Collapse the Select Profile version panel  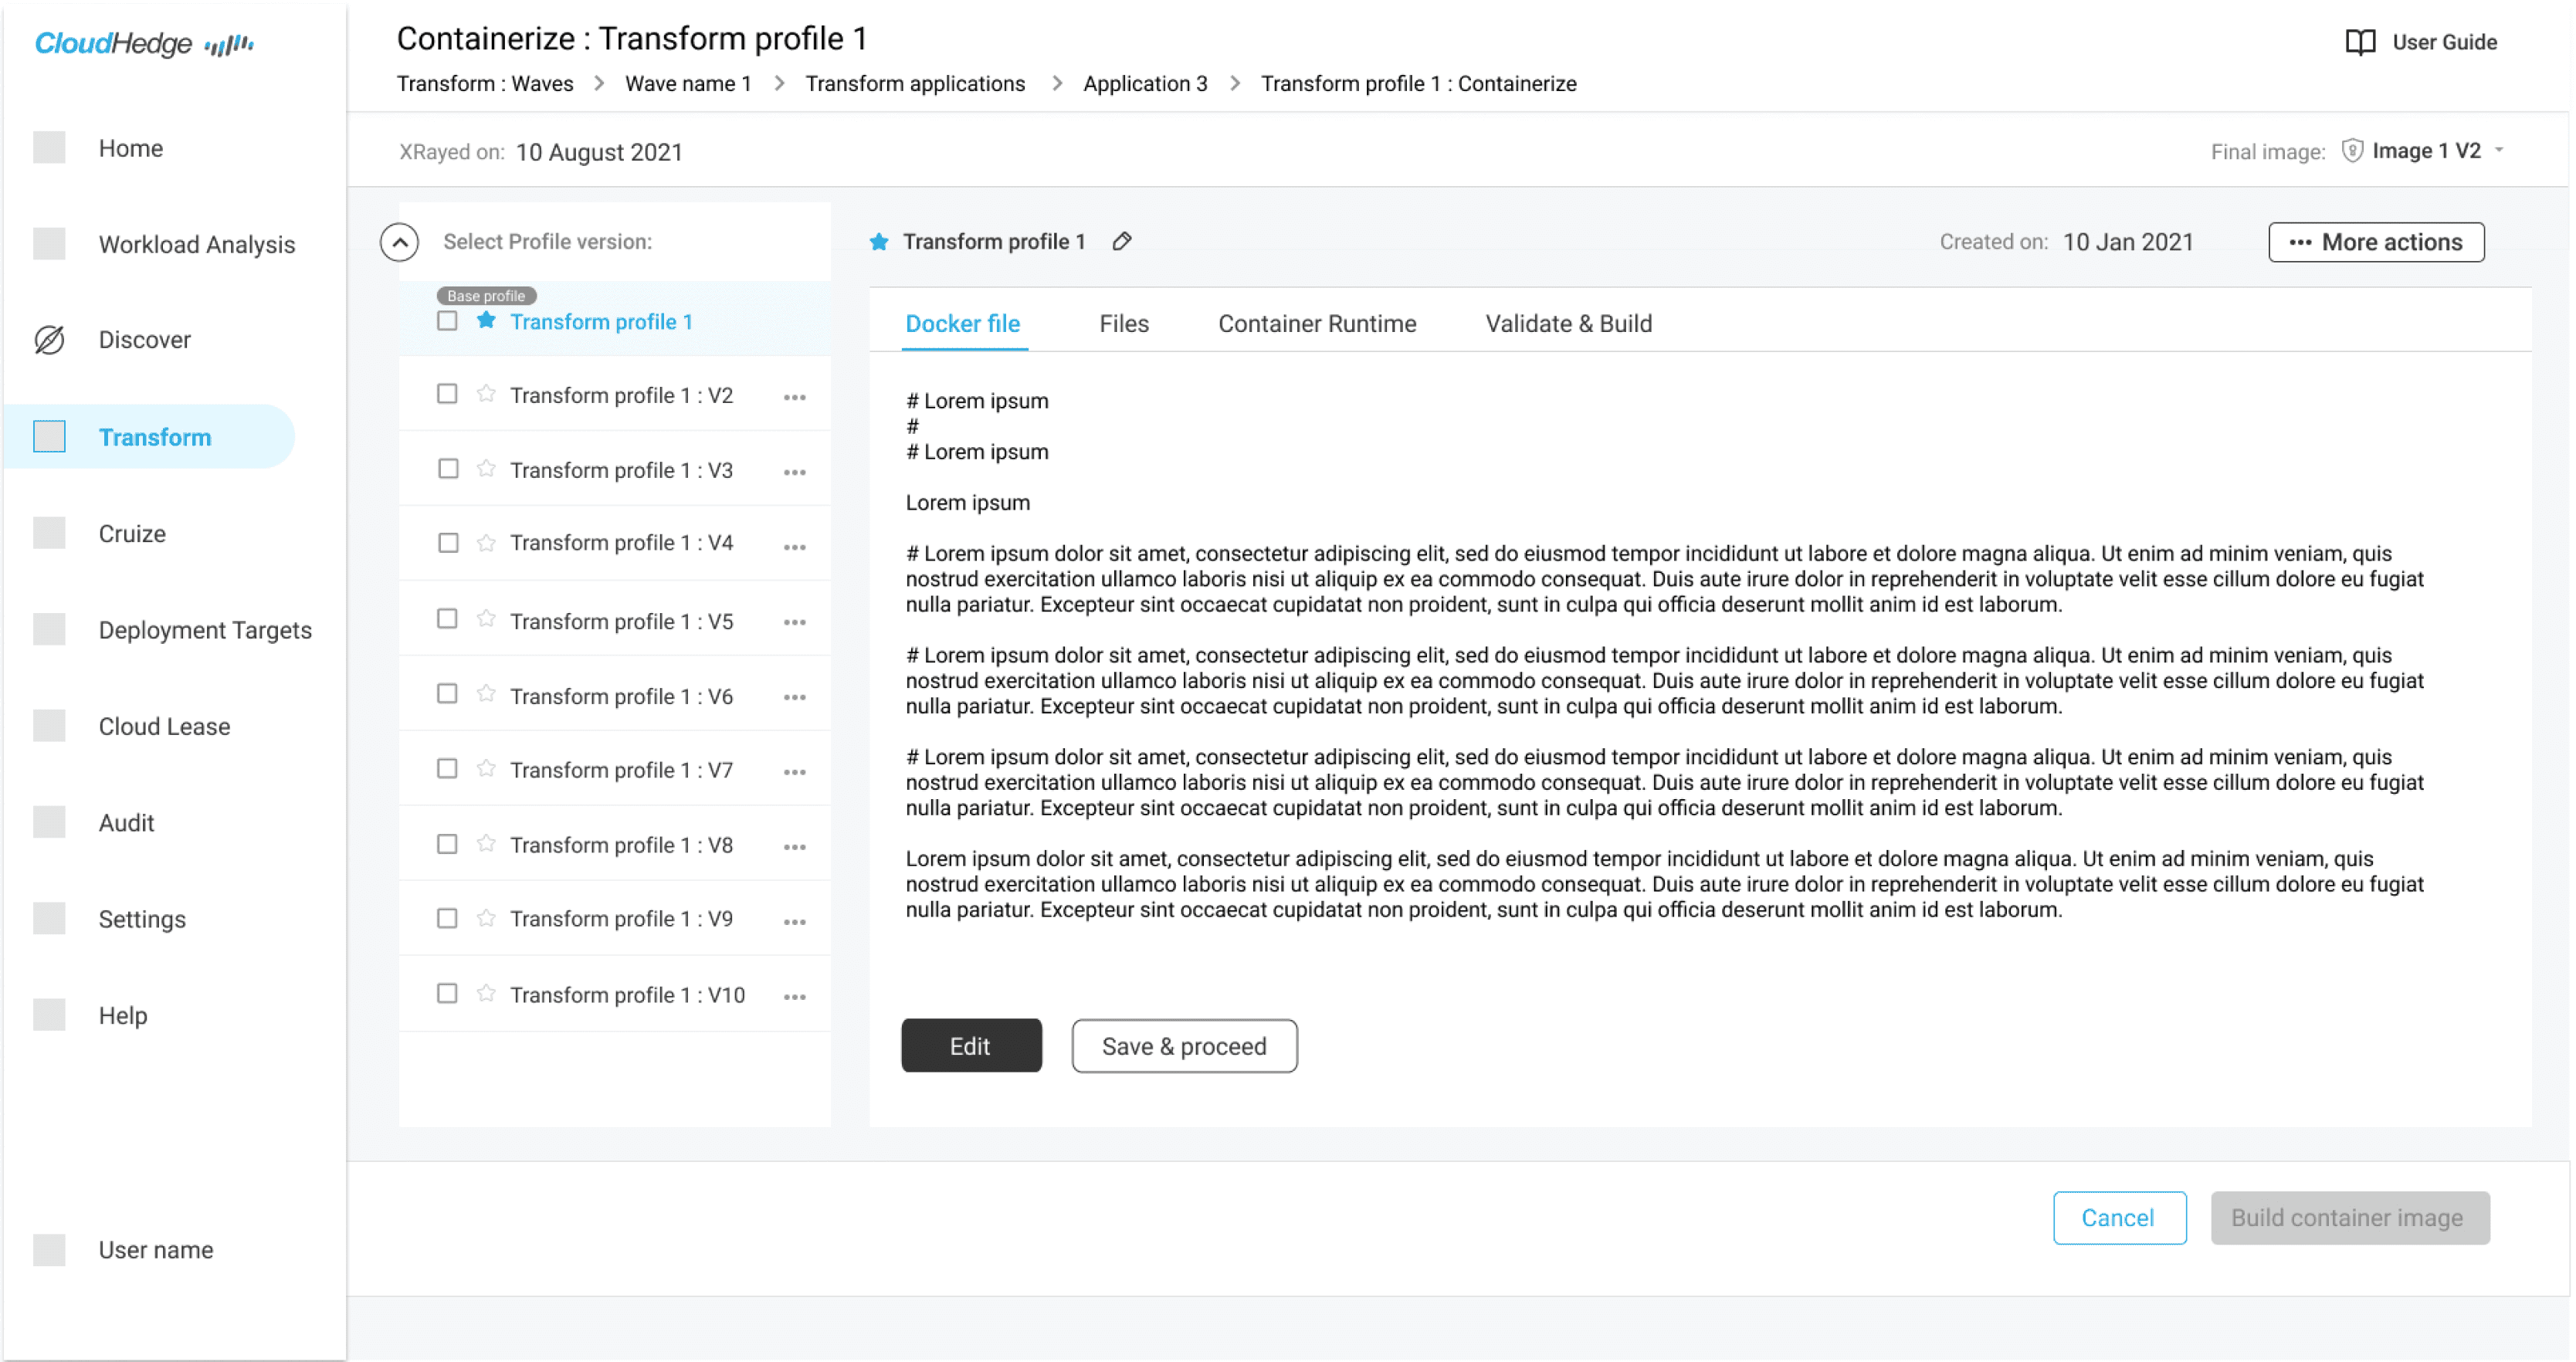[399, 242]
